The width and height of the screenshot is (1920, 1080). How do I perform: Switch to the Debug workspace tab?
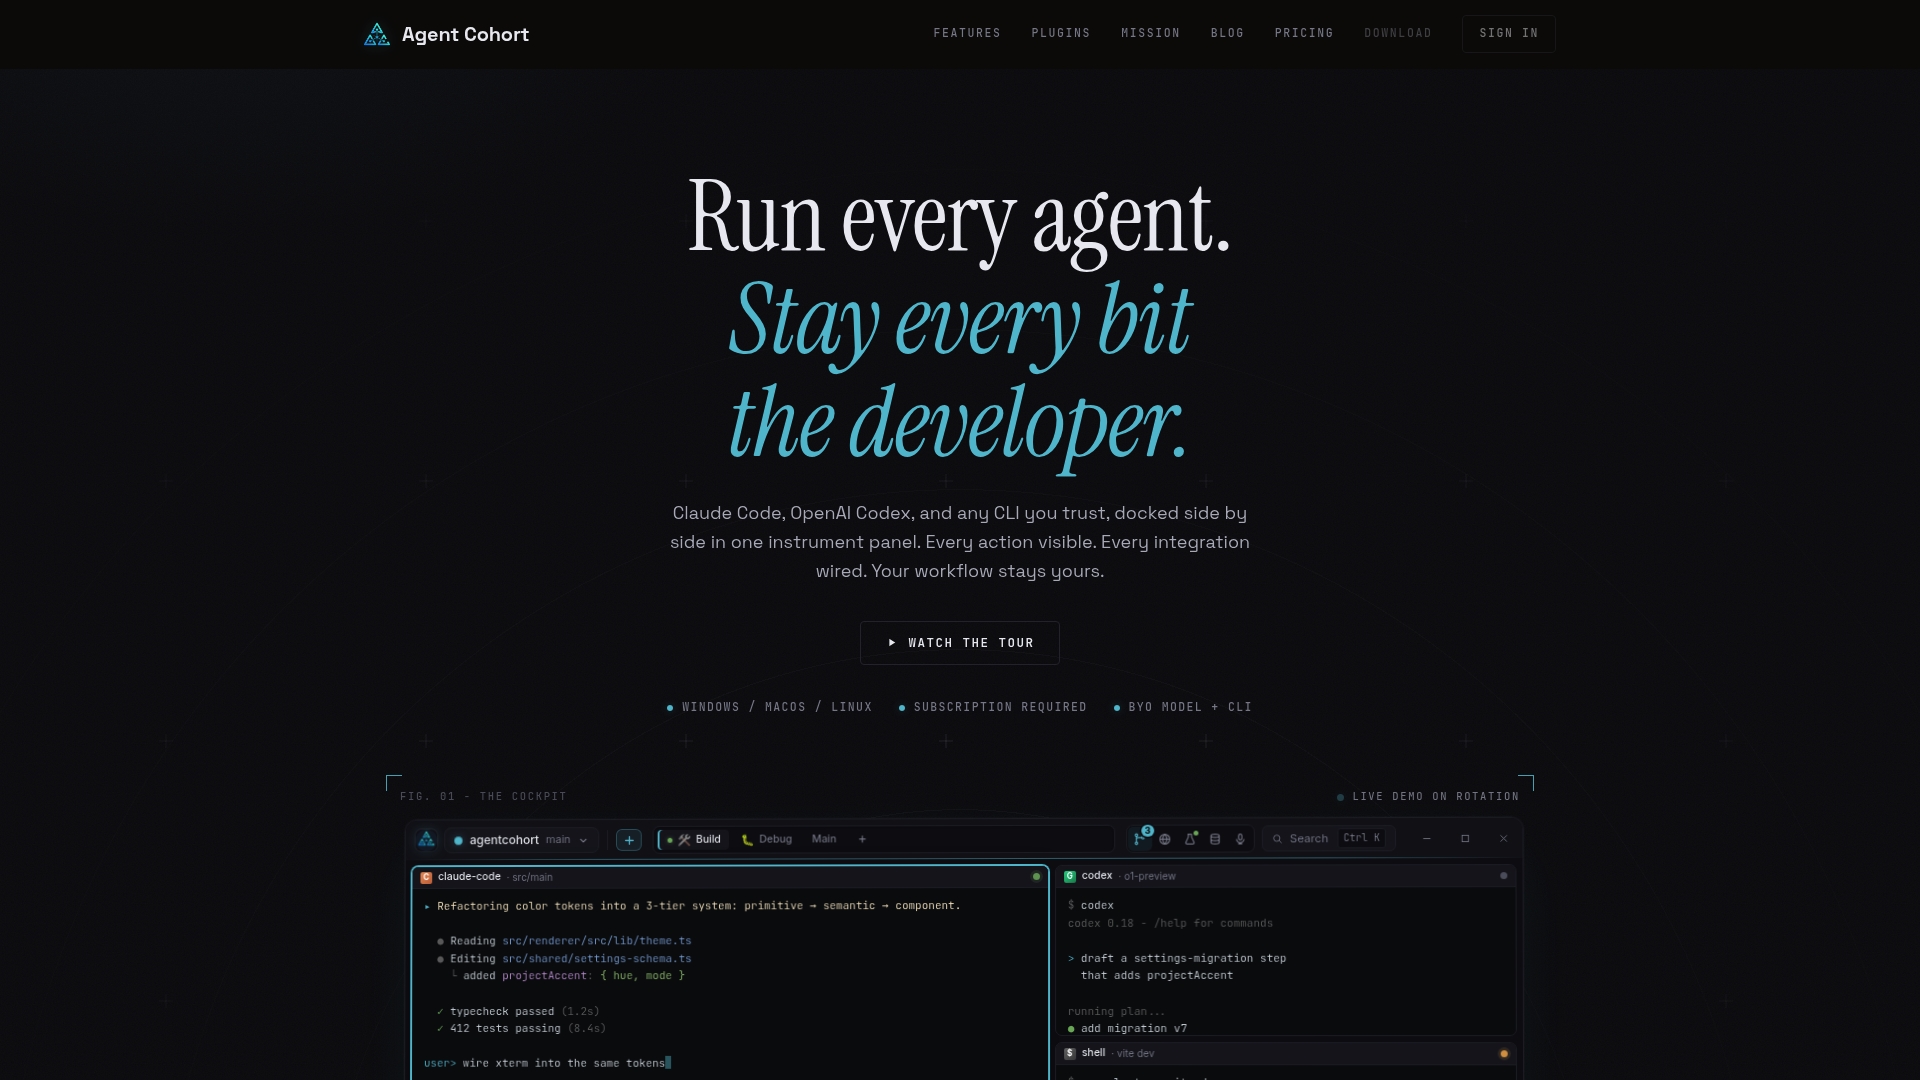tap(767, 839)
